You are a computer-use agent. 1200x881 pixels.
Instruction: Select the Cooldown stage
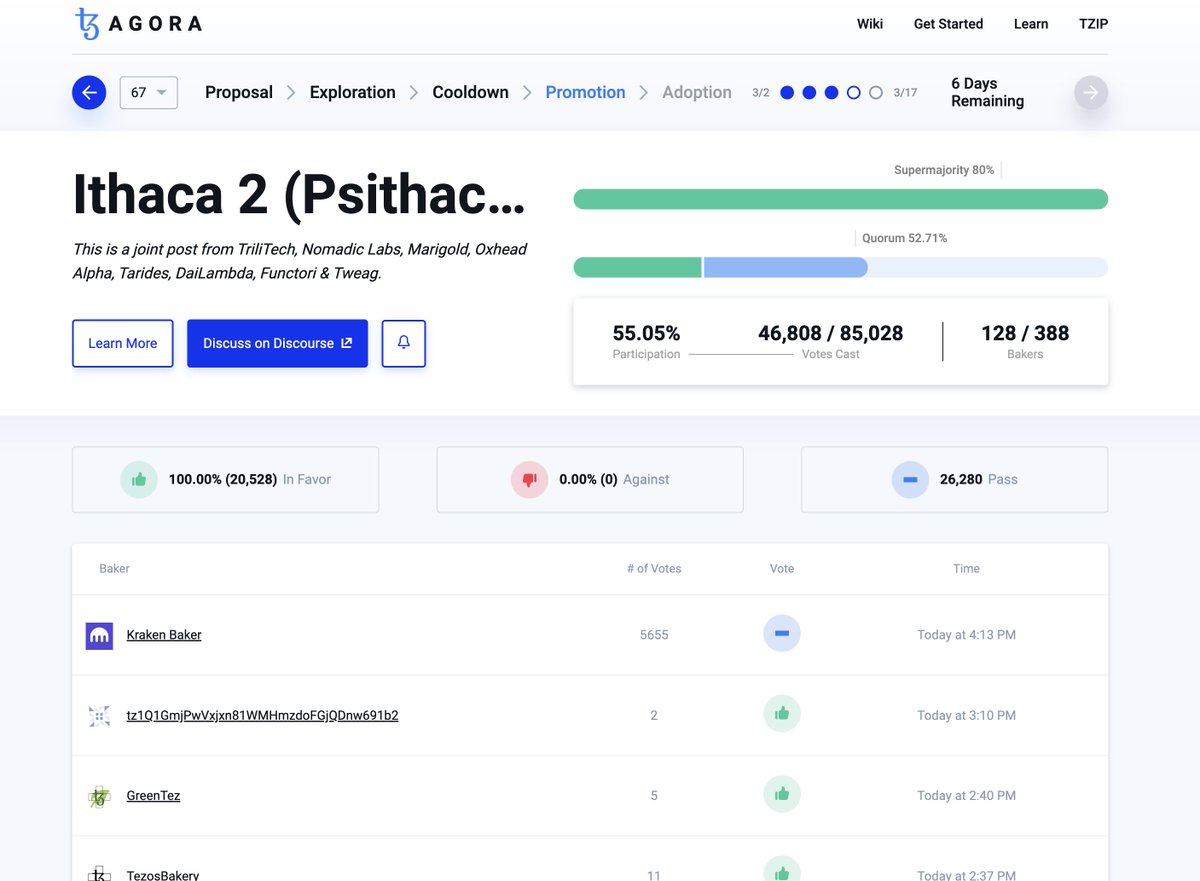[x=470, y=92]
